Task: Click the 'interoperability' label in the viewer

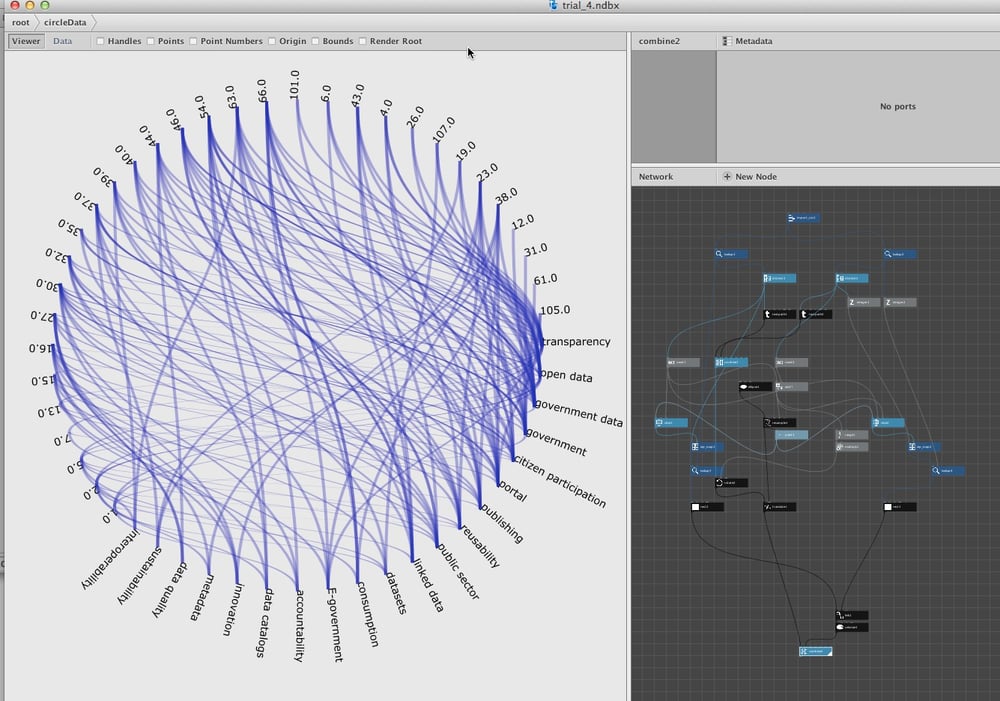Action: pyautogui.click(x=109, y=559)
